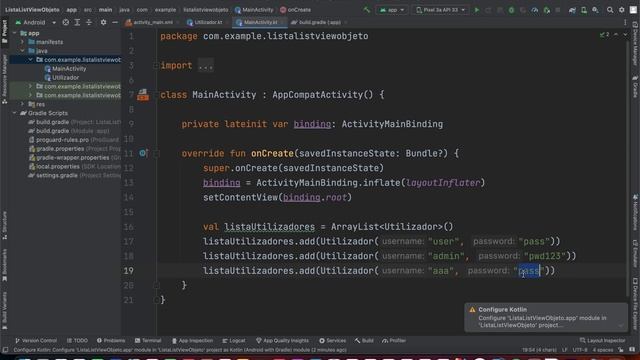Click the Attach Debugger to Android Process icon
The image size is (640, 360).
pyautogui.click(x=547, y=10)
